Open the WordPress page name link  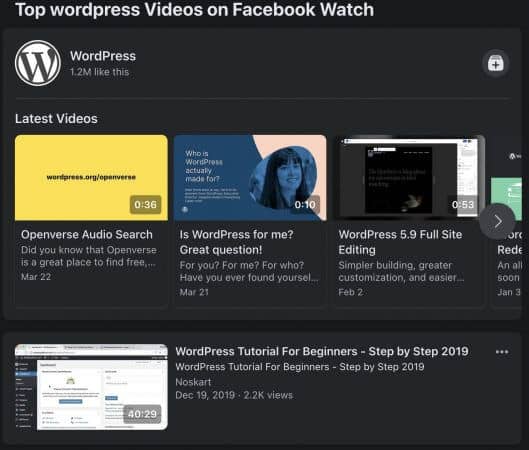tap(103, 56)
